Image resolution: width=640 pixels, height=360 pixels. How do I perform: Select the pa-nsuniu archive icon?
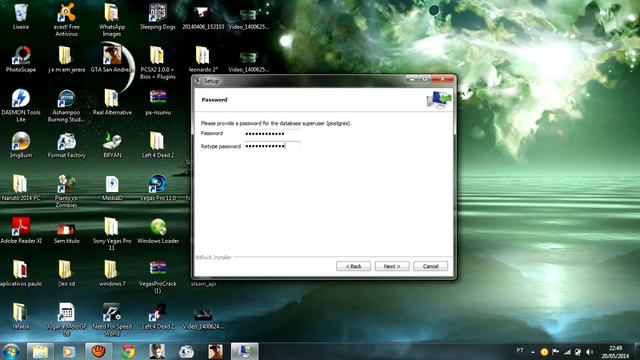(158, 102)
